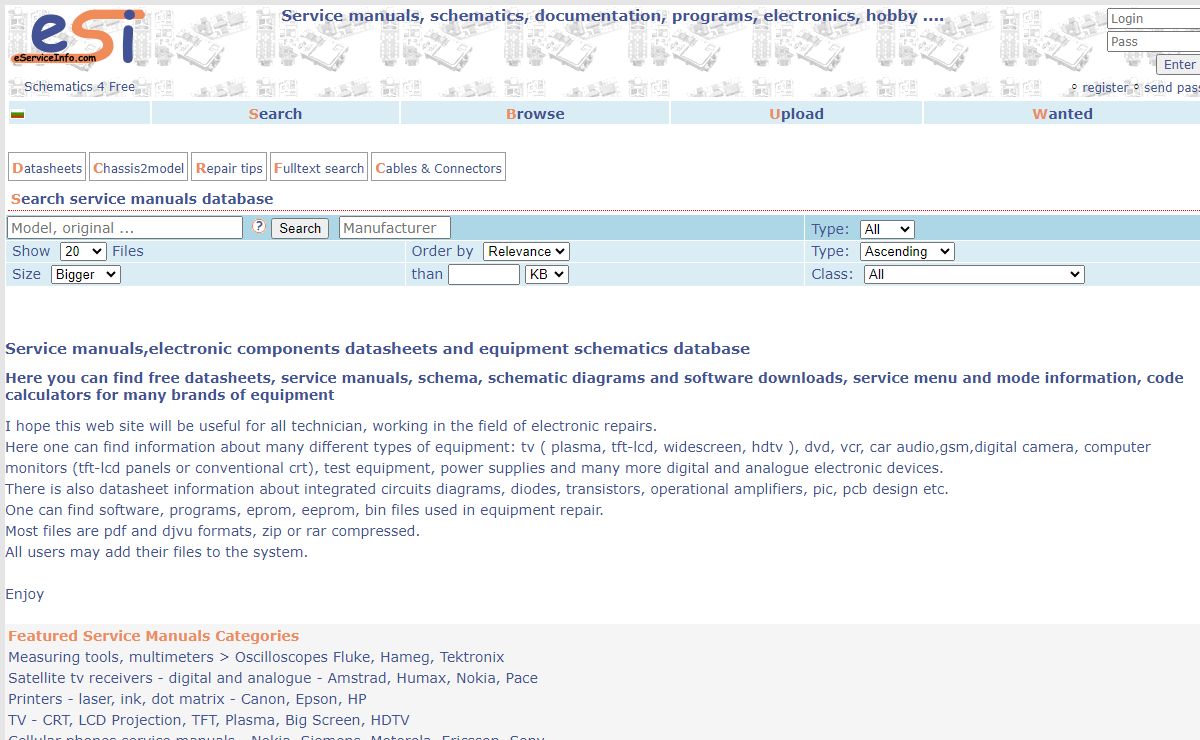Focus the Model, original search field
The height and width of the screenshot is (740, 1200).
coord(125,228)
